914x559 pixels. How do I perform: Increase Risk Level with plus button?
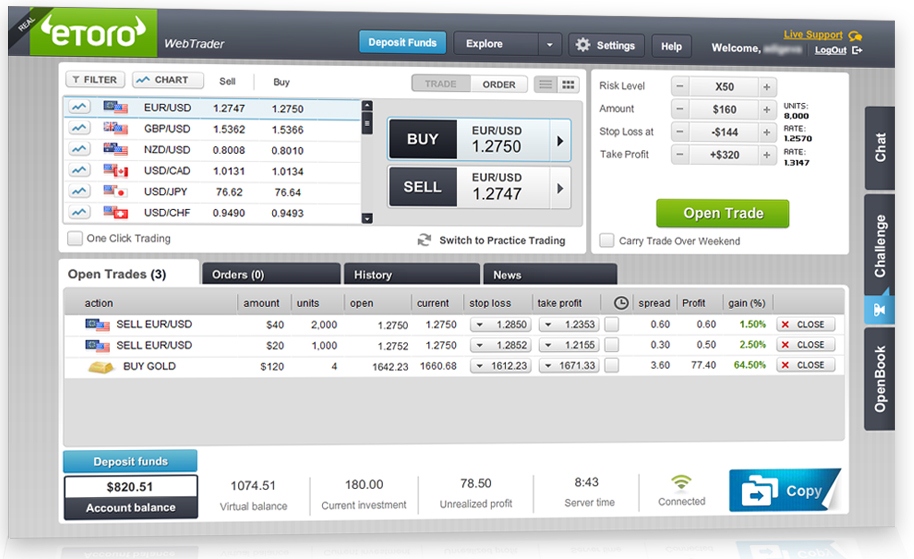tap(767, 87)
